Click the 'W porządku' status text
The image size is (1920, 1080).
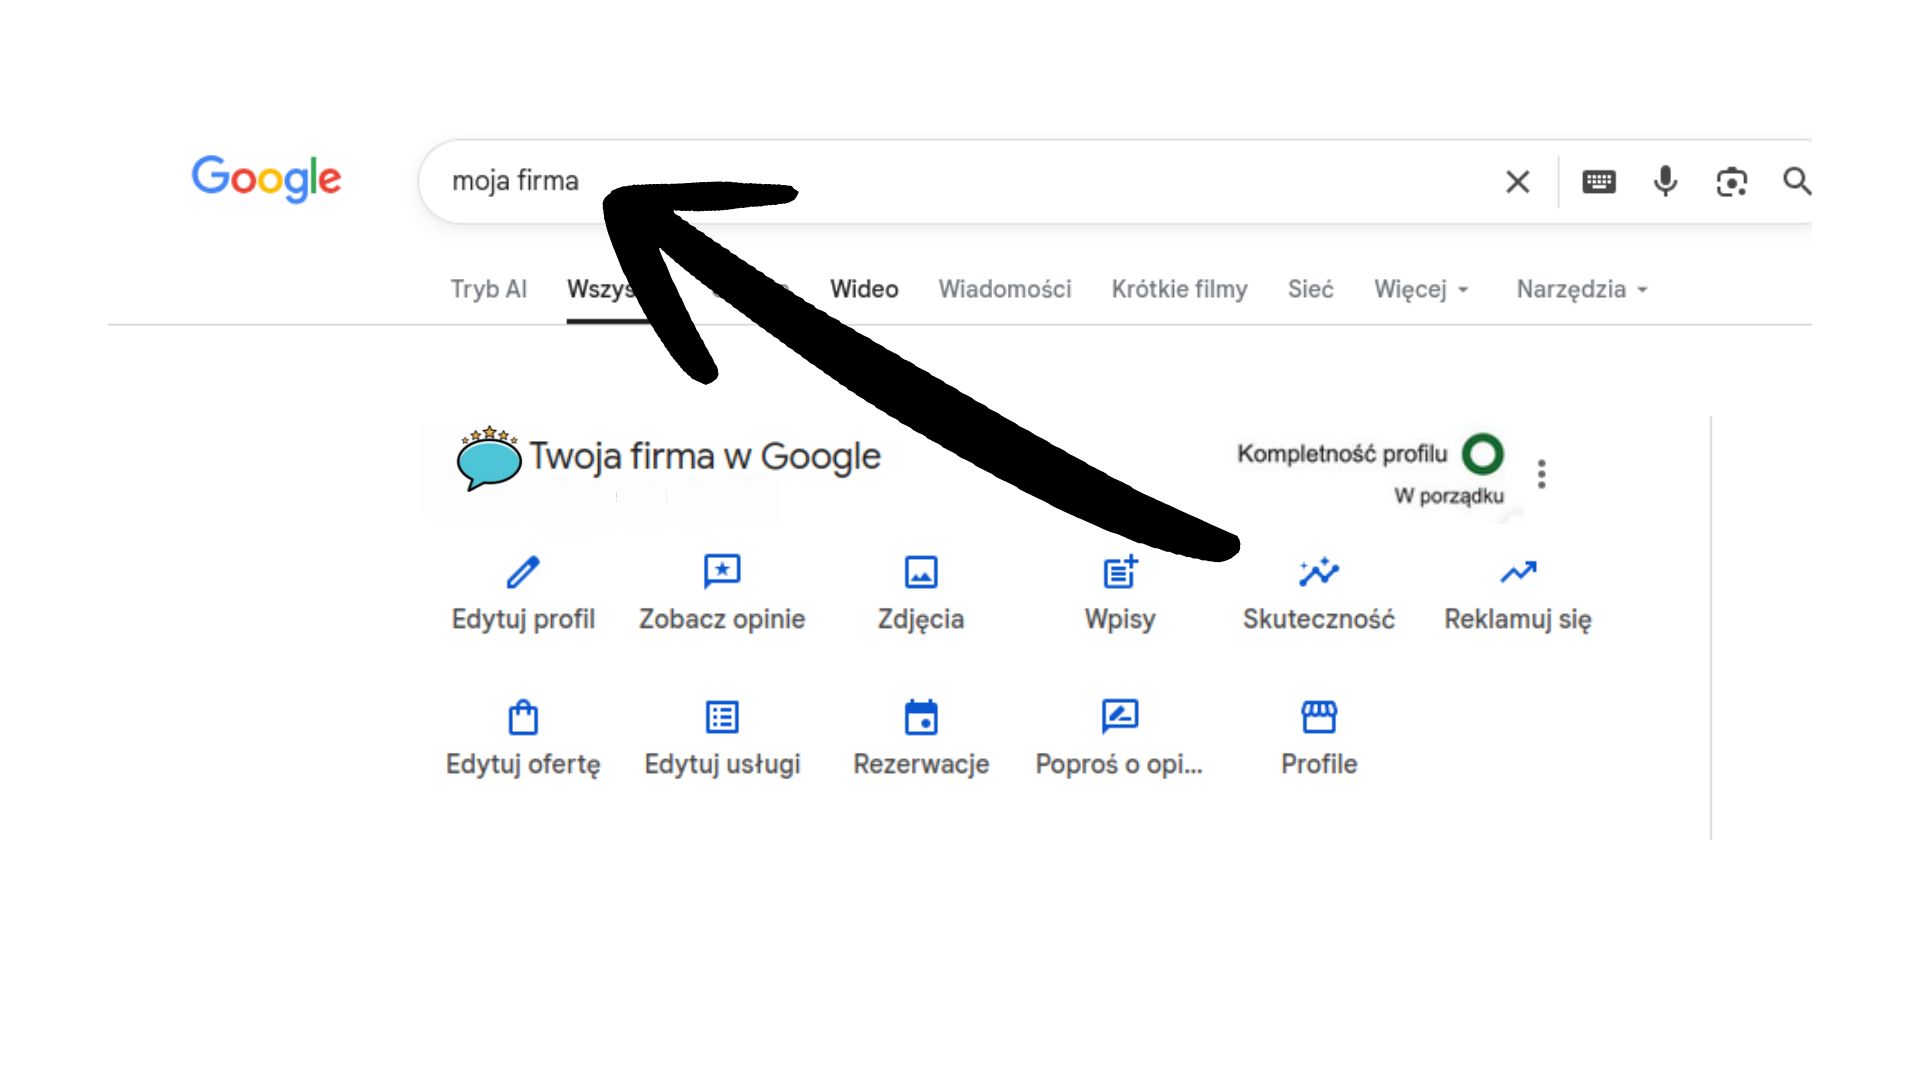coord(1449,496)
